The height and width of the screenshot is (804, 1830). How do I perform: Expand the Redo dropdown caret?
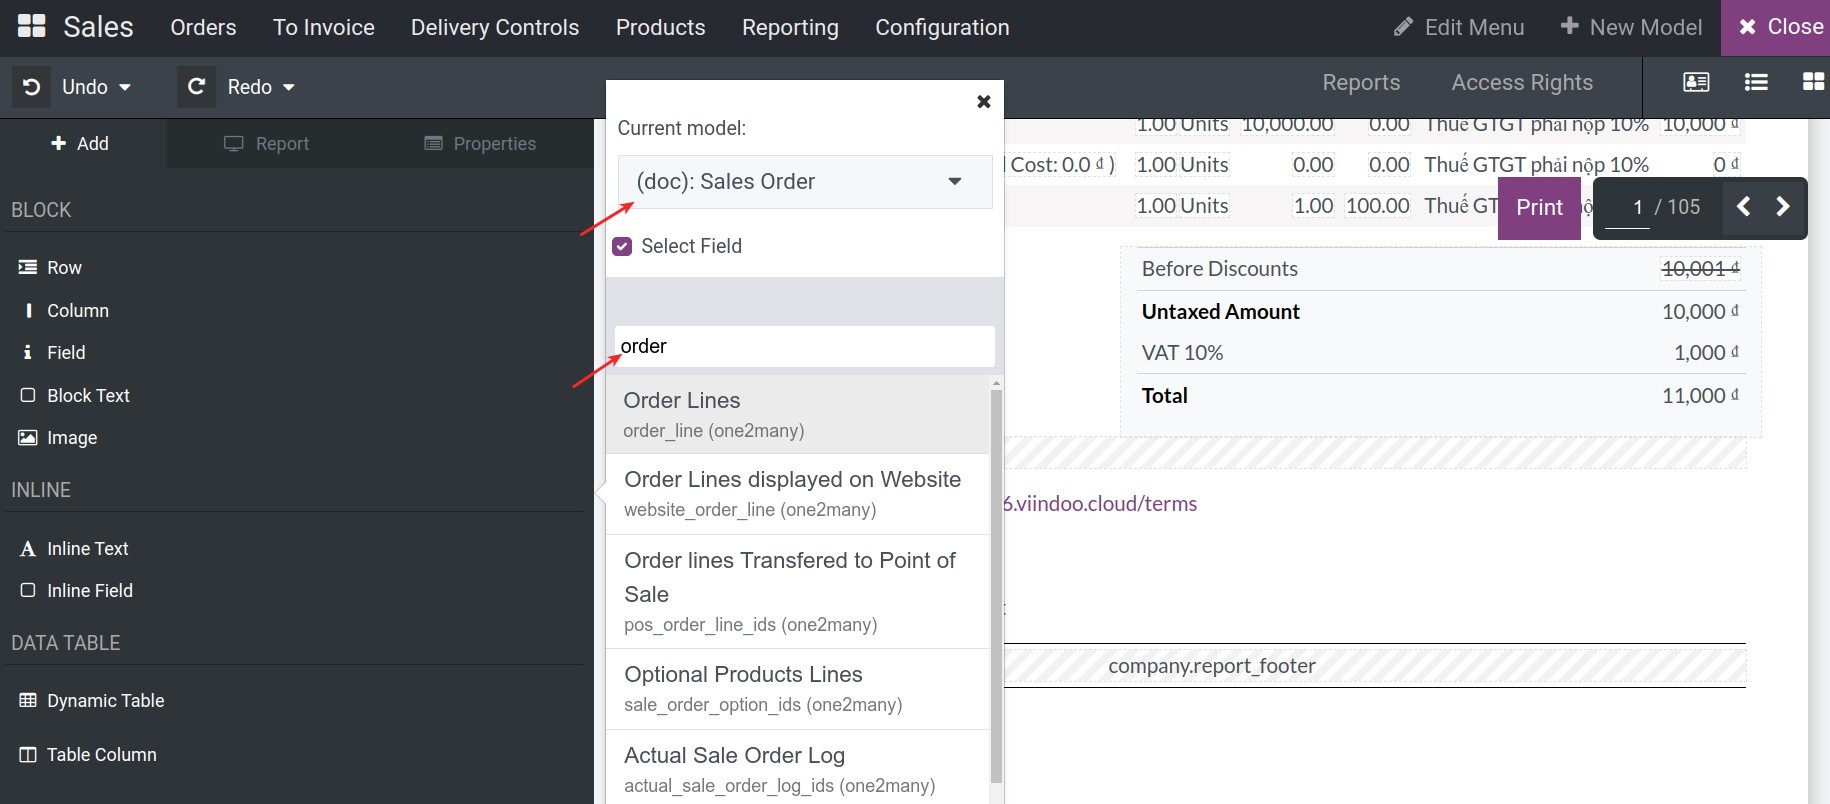coord(289,87)
